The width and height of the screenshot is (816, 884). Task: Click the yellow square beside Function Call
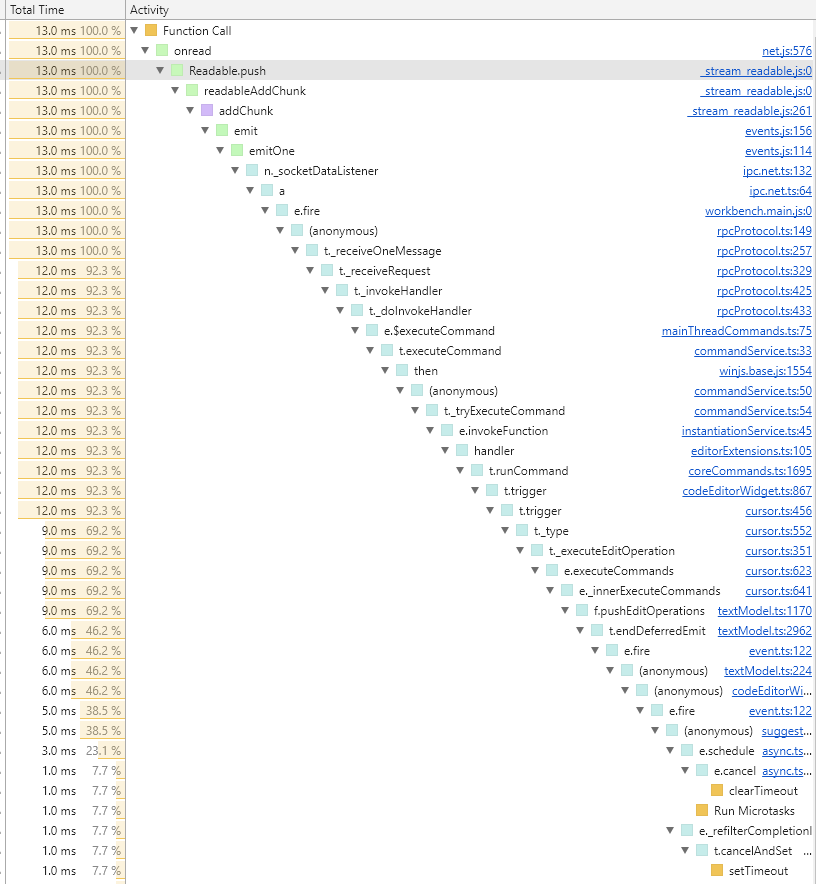(x=151, y=30)
